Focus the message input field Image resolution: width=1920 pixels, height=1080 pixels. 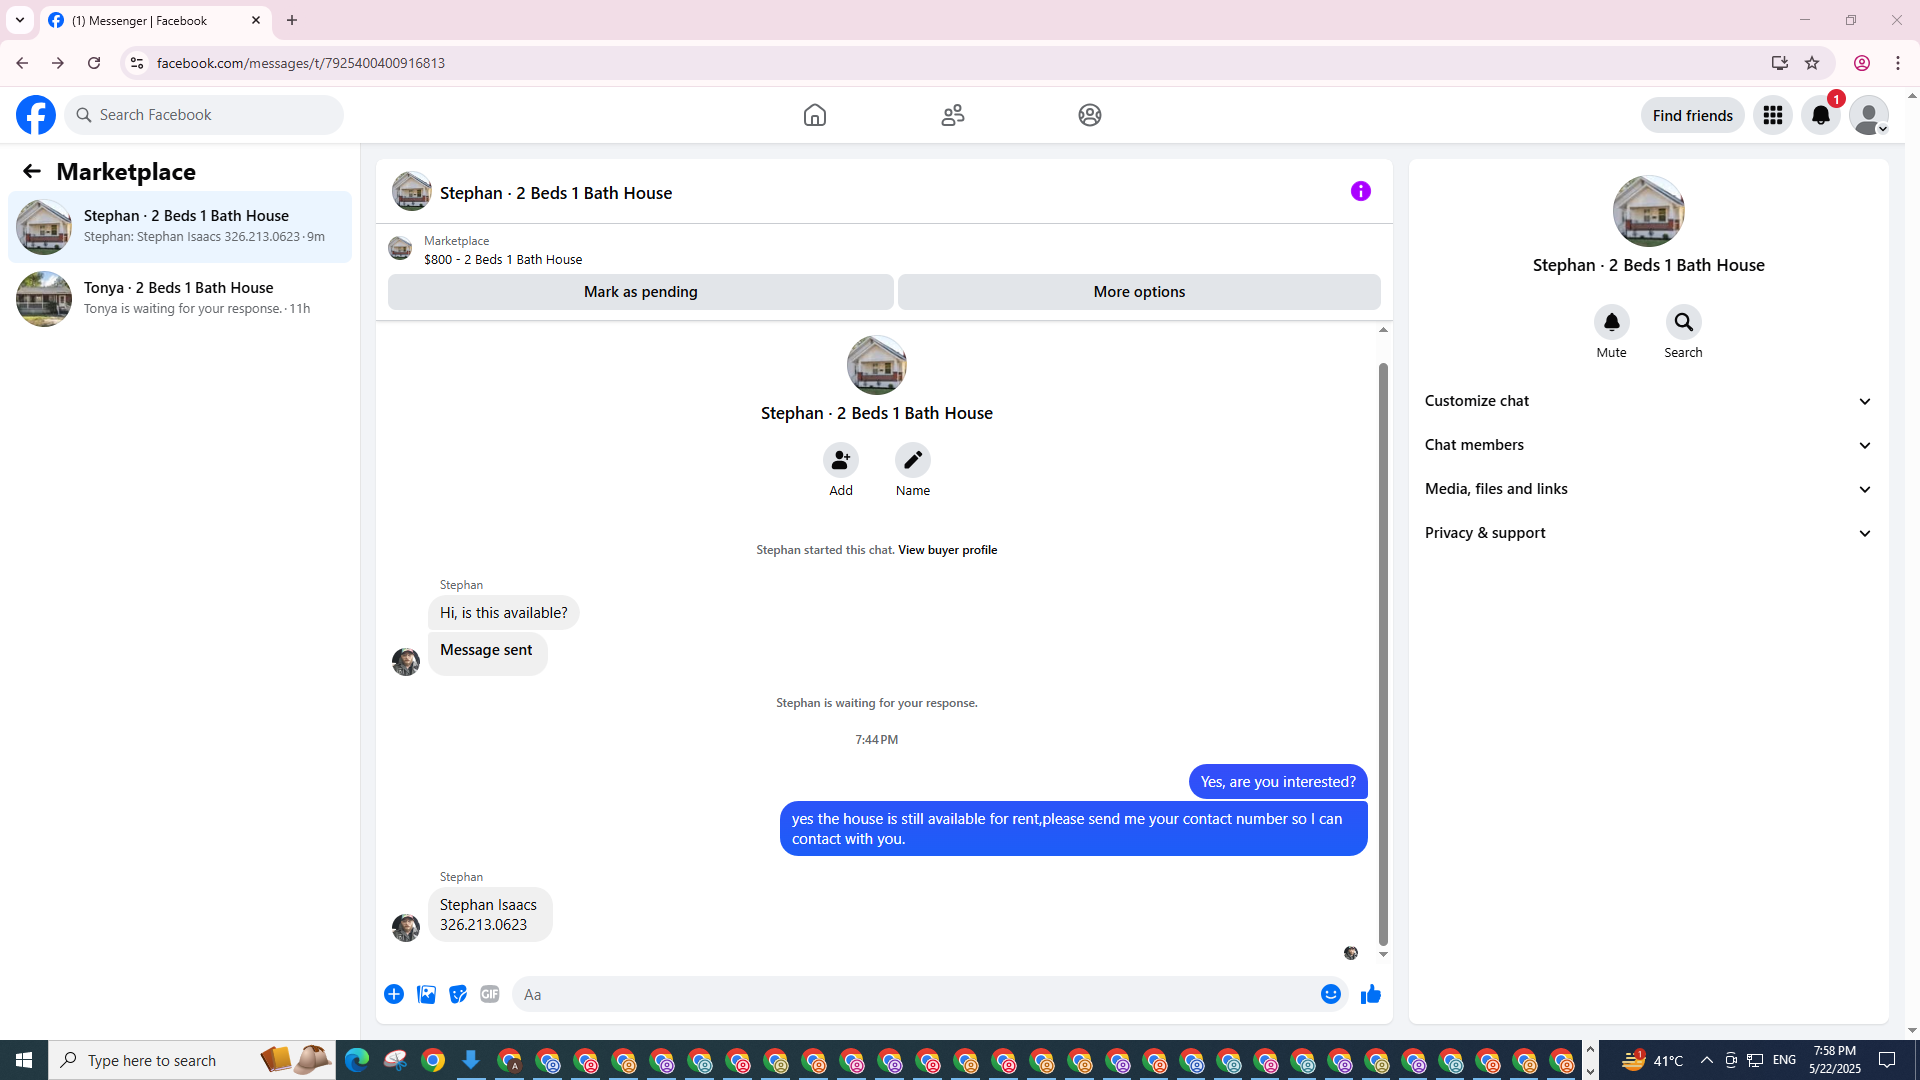[915, 994]
